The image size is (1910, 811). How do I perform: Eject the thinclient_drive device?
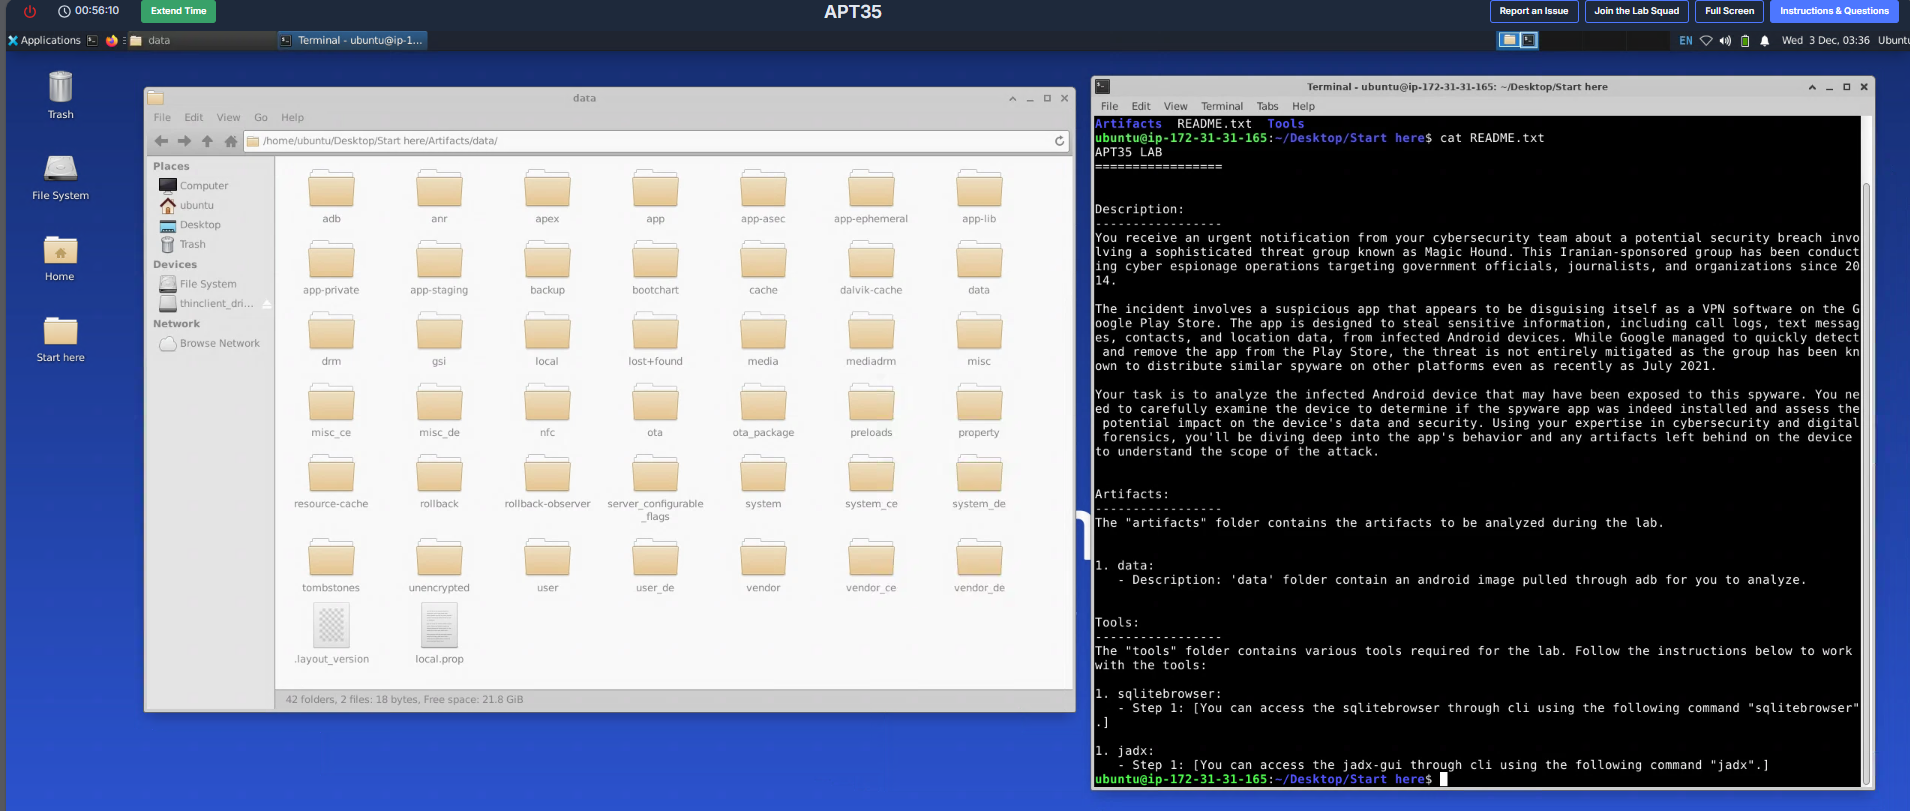coord(267,304)
